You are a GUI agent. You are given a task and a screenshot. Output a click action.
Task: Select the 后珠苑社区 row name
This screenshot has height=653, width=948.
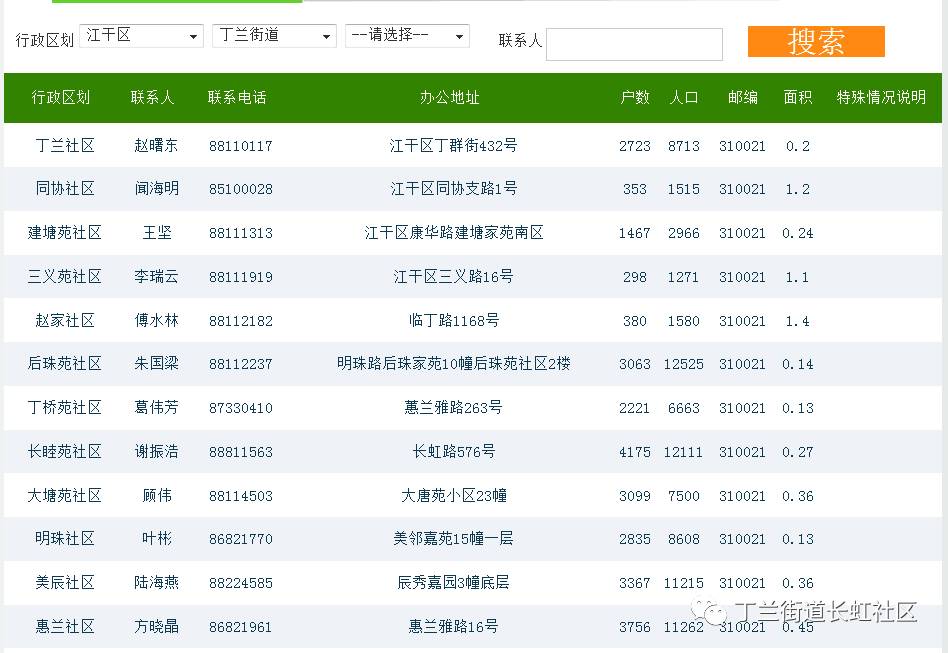coord(65,363)
